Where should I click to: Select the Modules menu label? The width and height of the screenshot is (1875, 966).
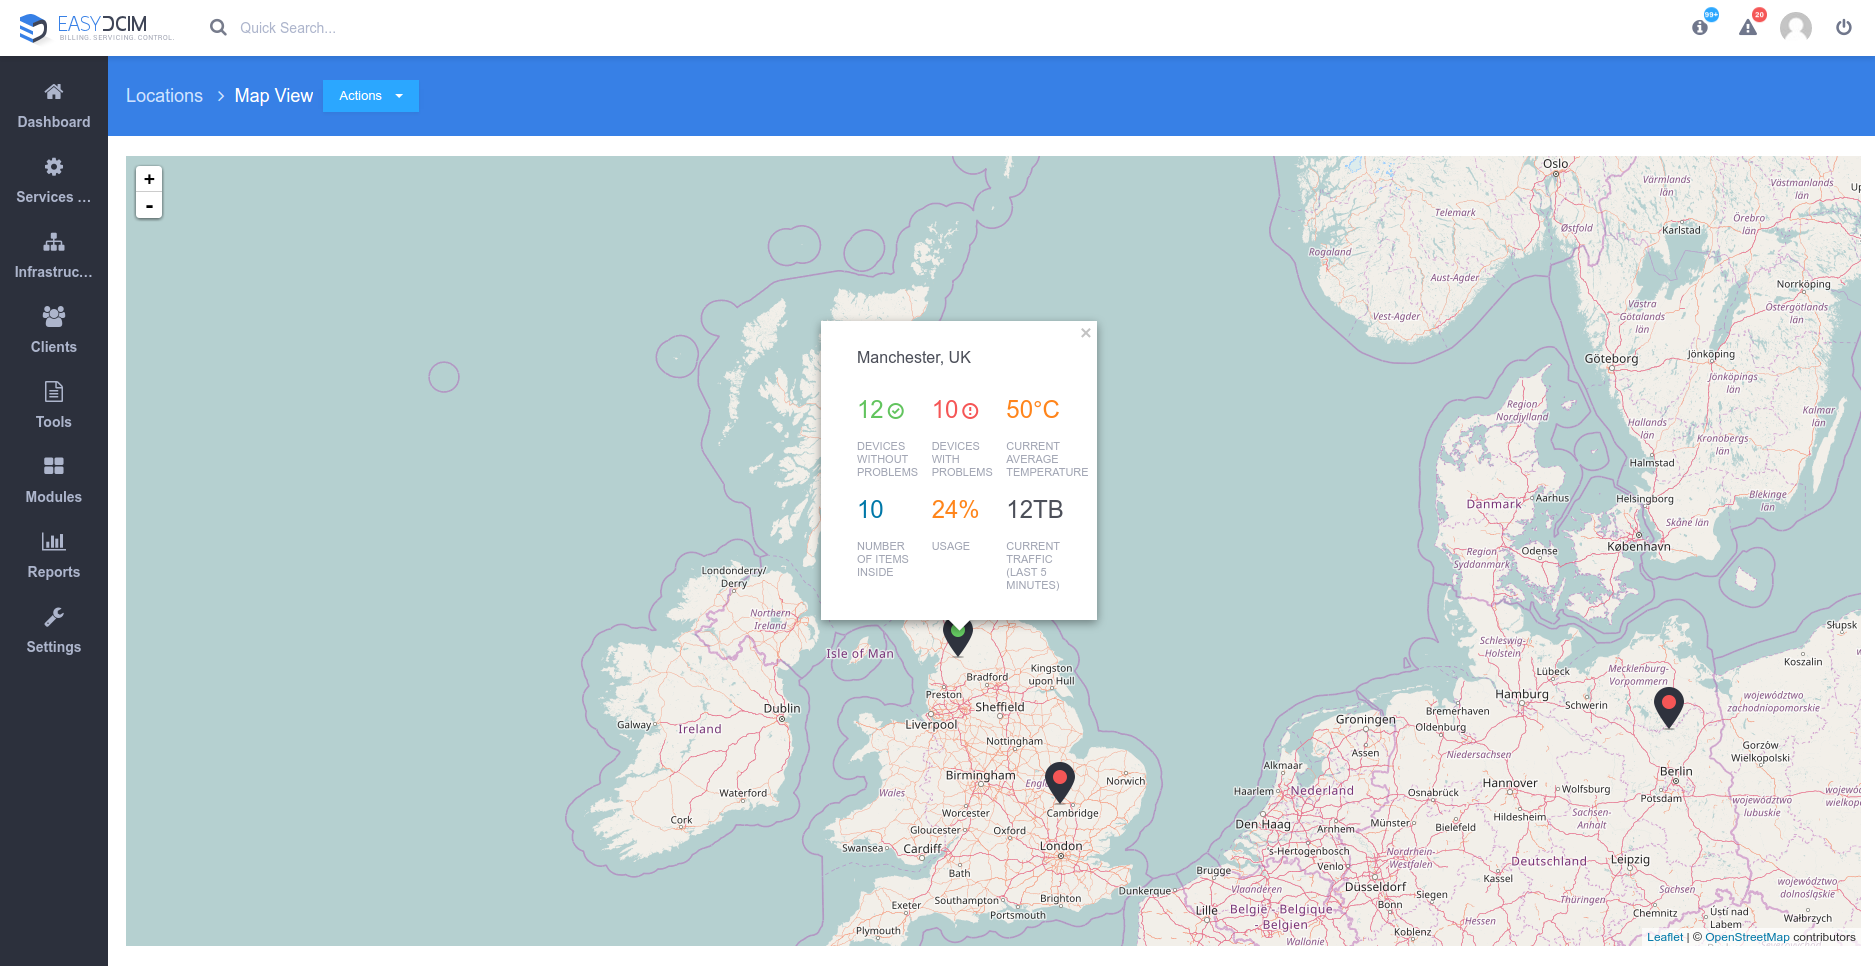[54, 497]
